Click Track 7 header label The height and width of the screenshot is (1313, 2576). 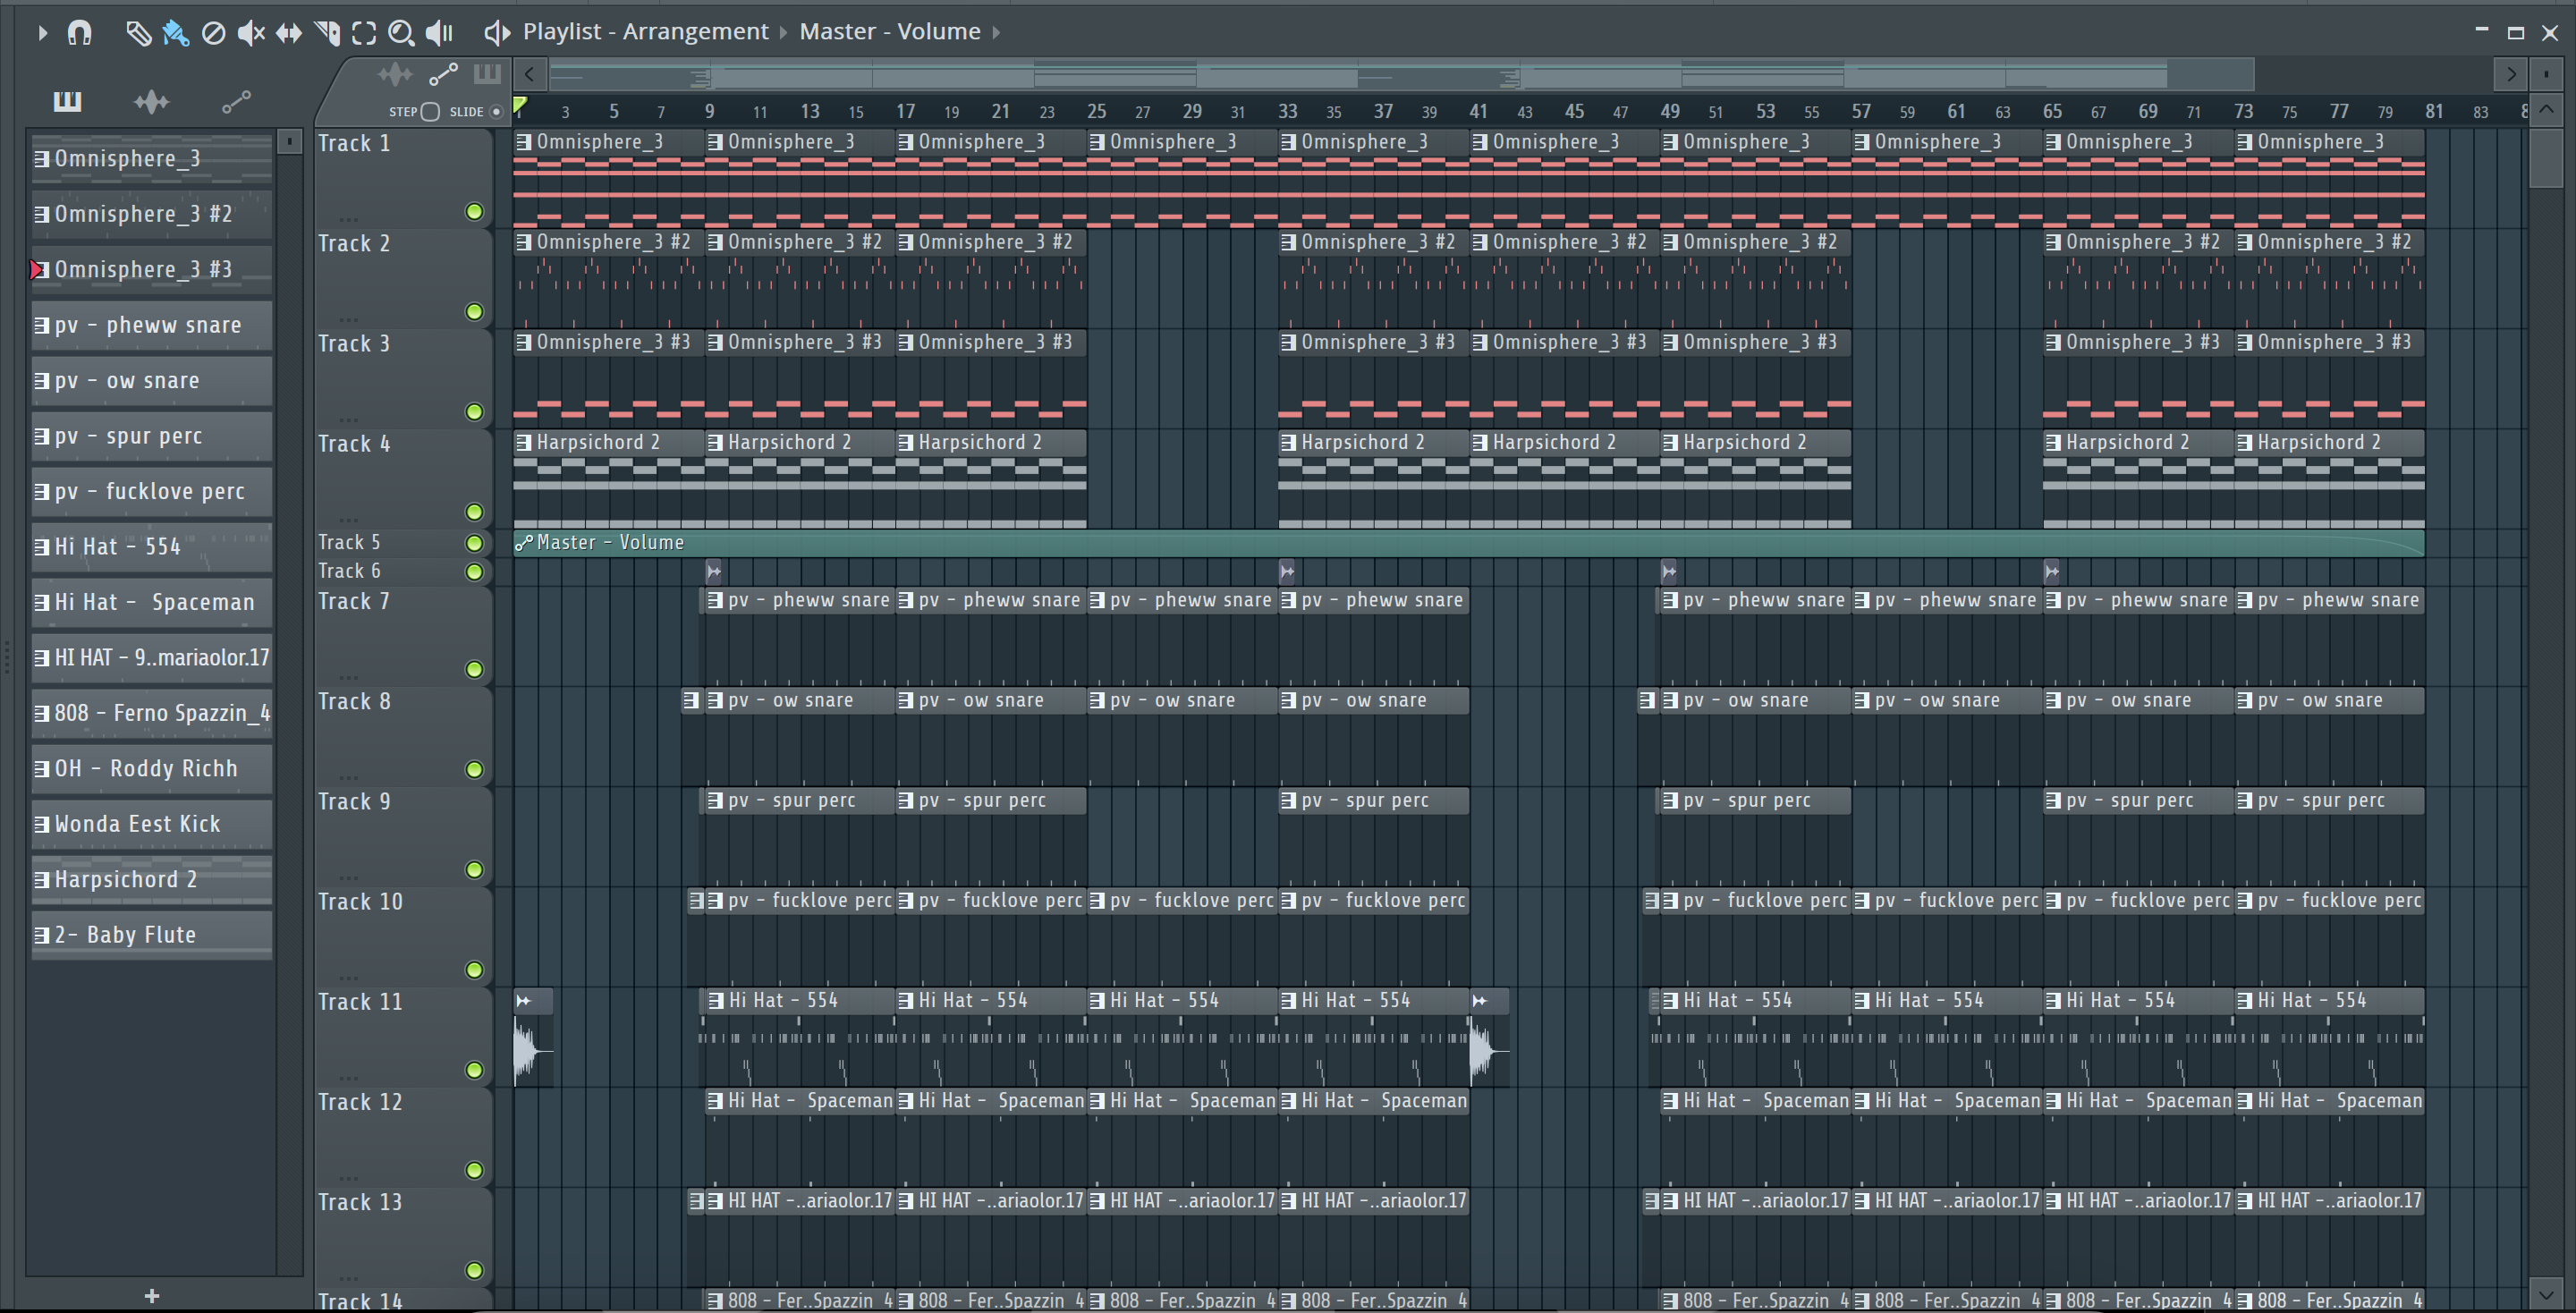(x=354, y=601)
